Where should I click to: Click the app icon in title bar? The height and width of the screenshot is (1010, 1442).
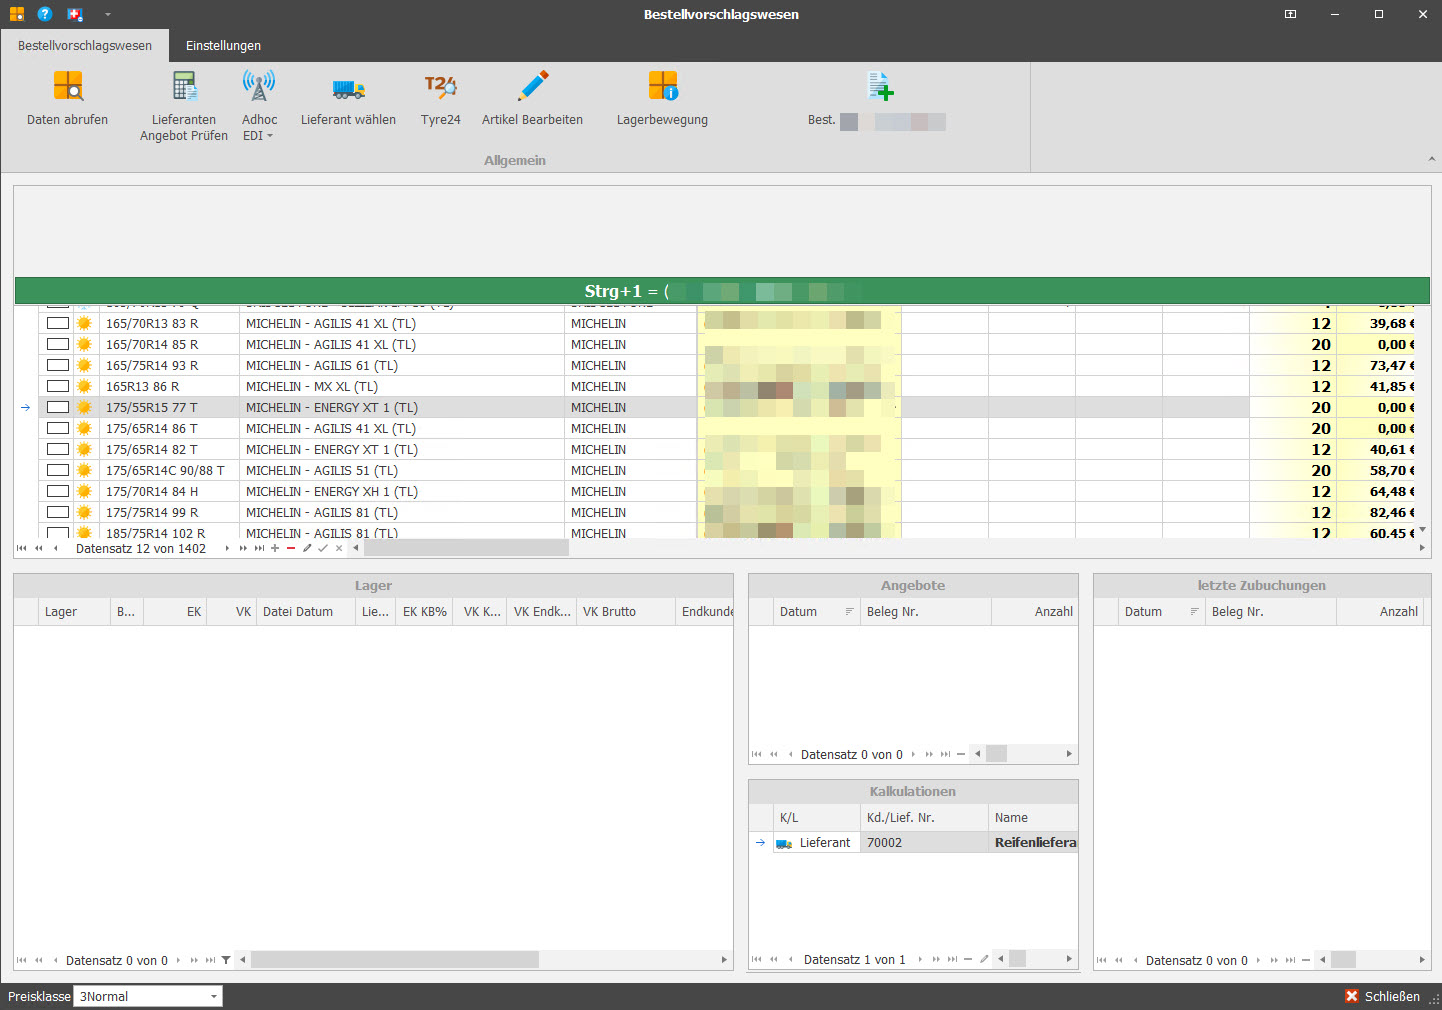coord(17,14)
